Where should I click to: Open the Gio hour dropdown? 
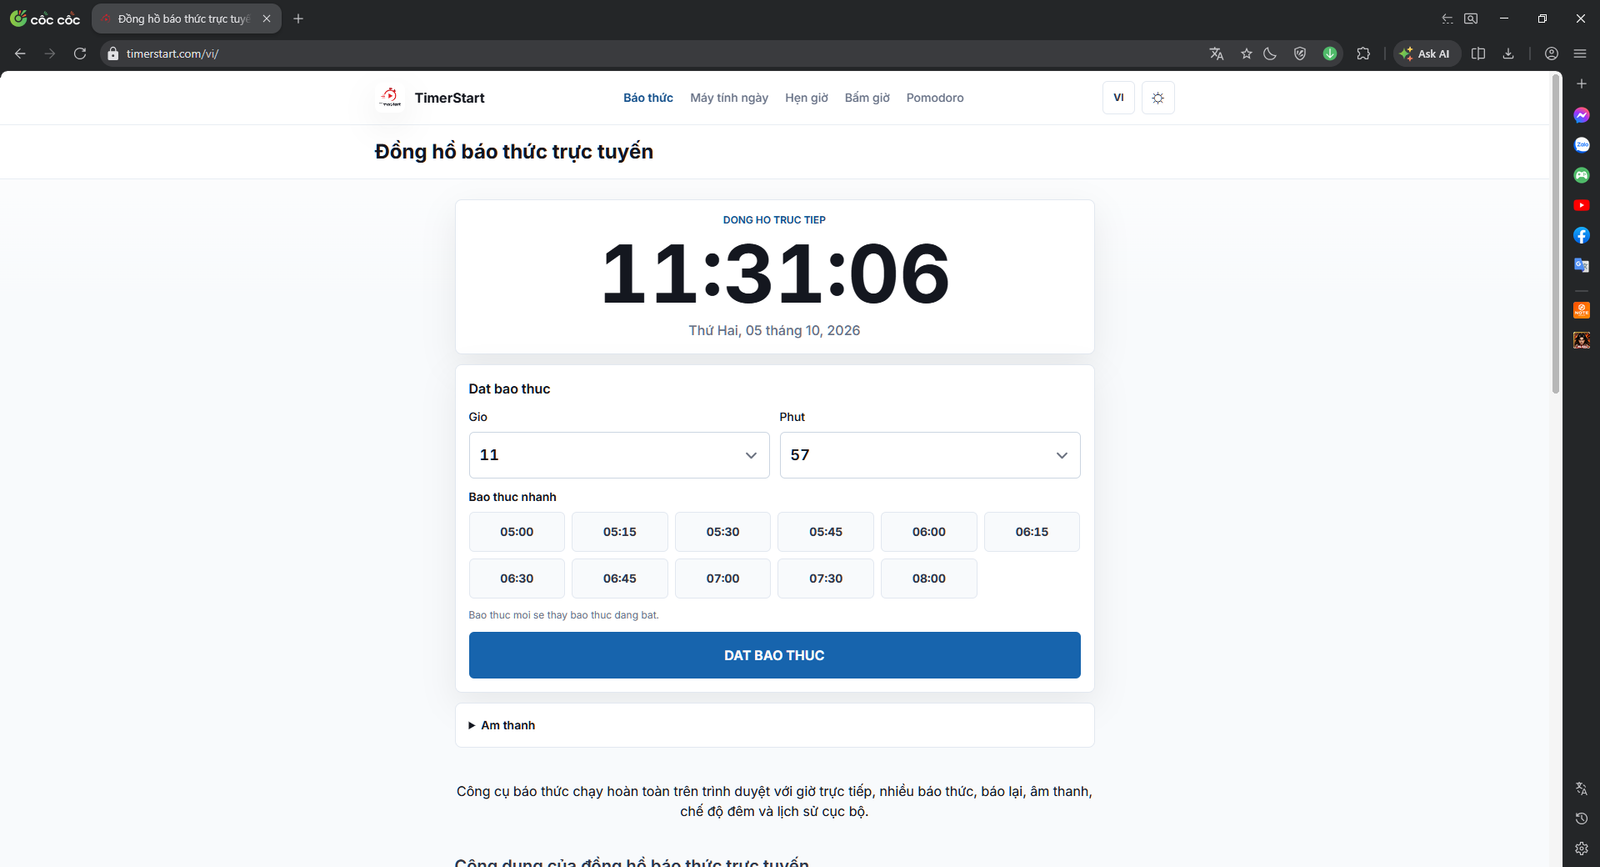[619, 455]
